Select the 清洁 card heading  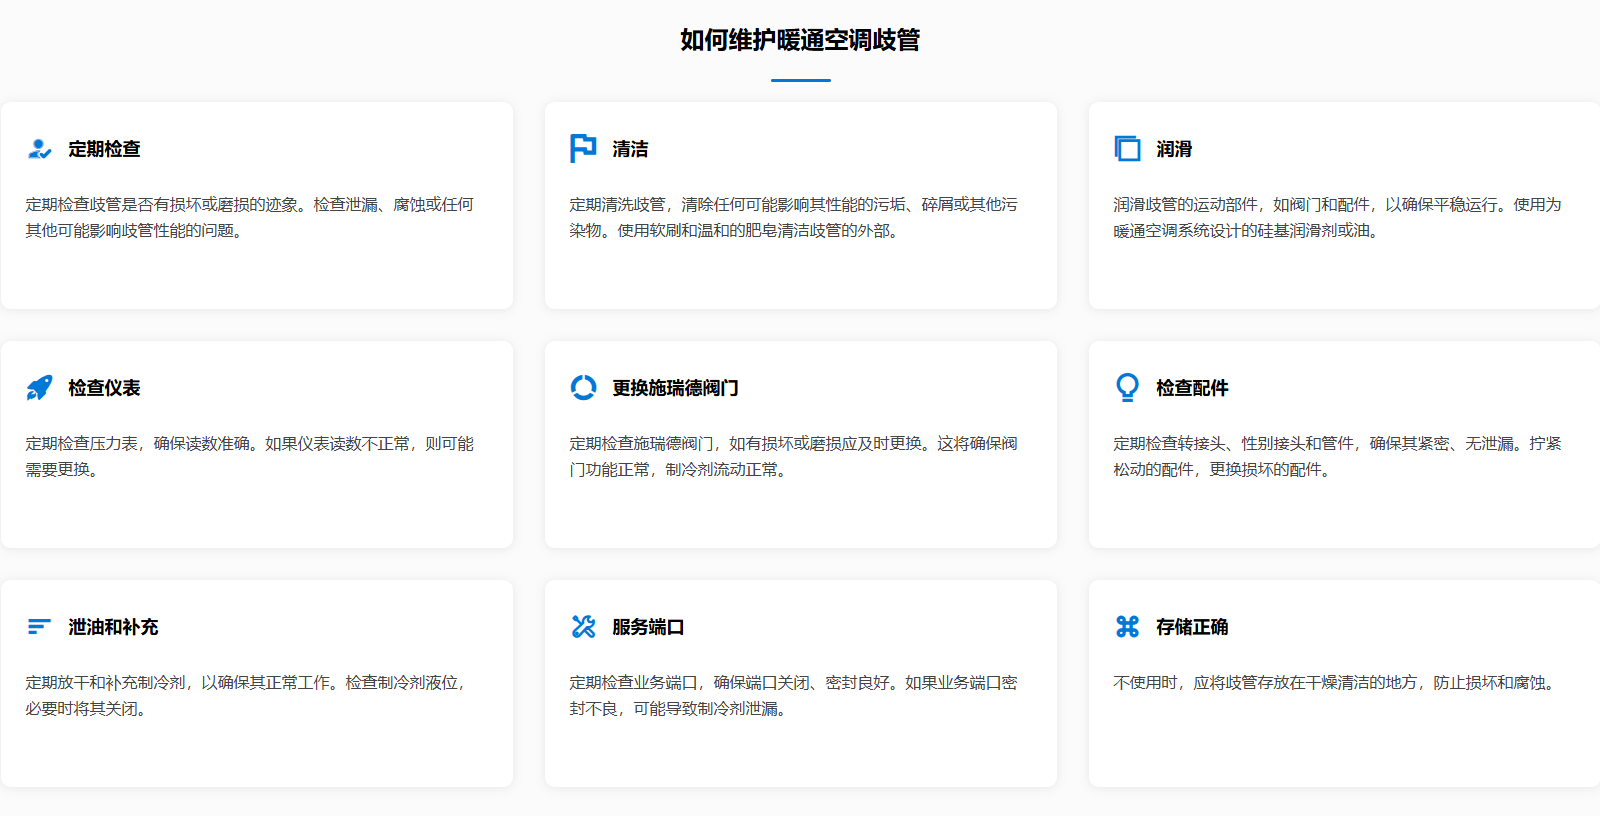630,149
